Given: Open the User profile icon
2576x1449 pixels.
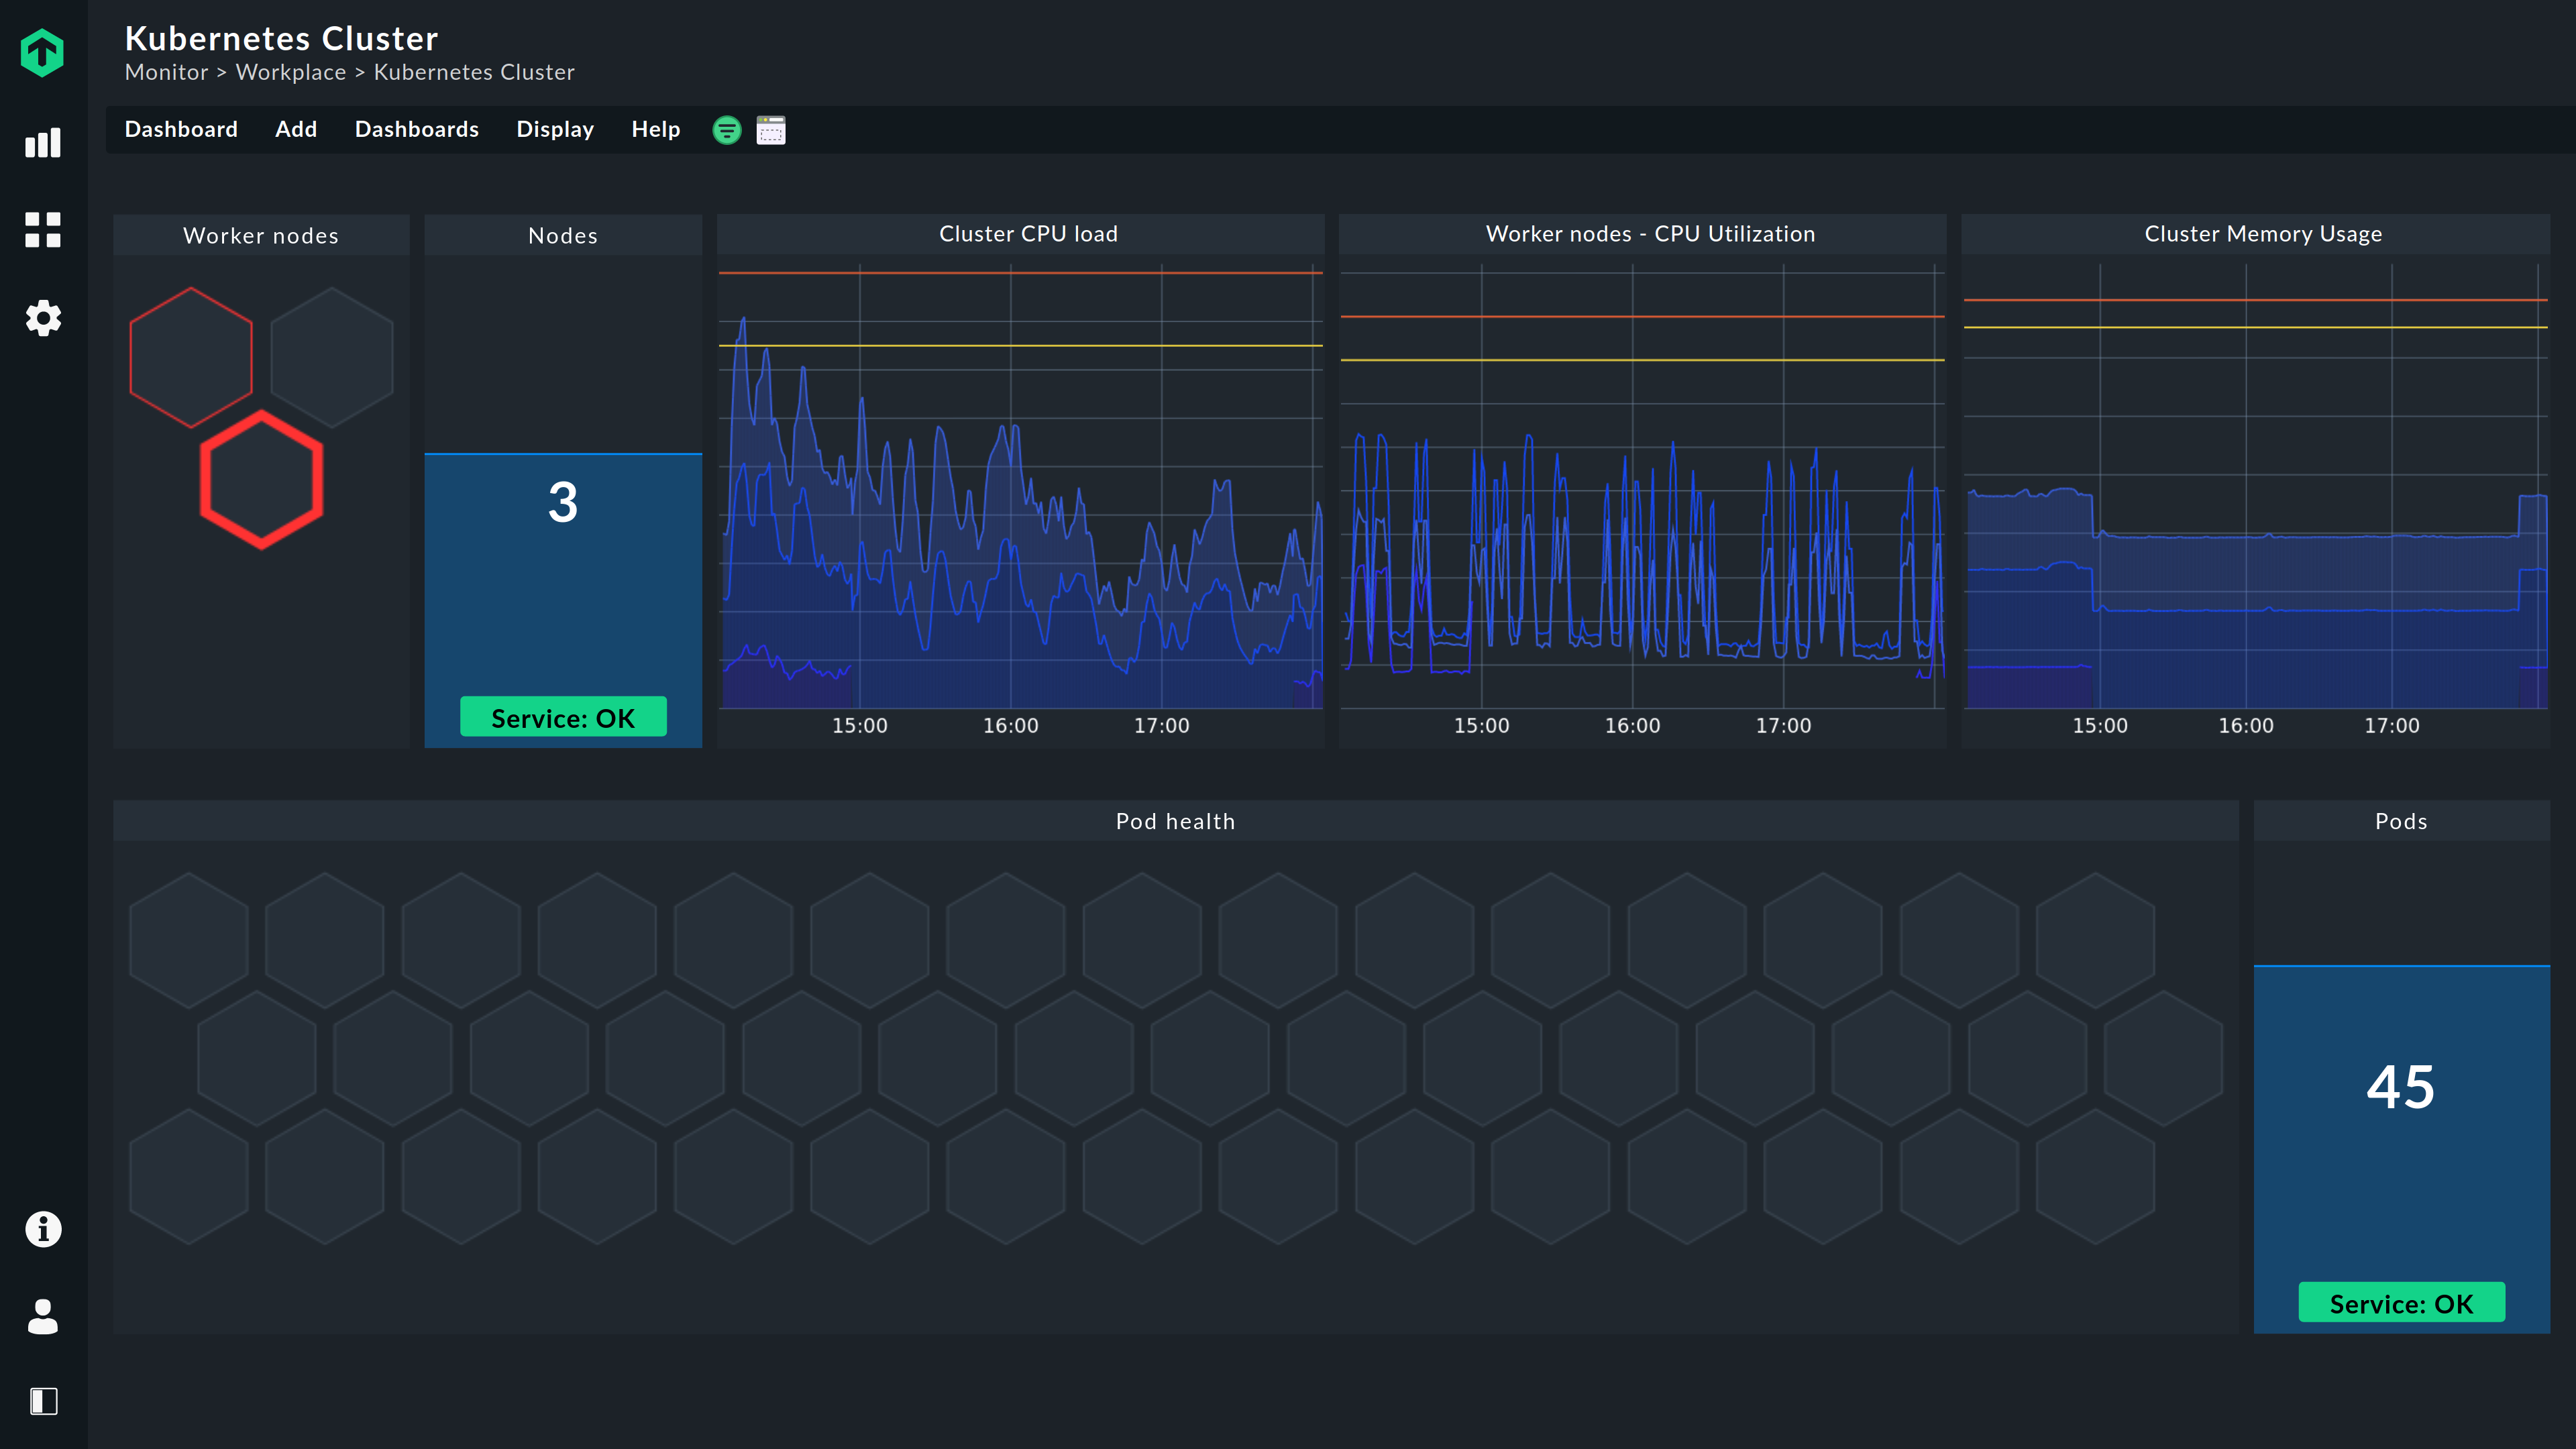Looking at the screenshot, I should click(42, 1316).
